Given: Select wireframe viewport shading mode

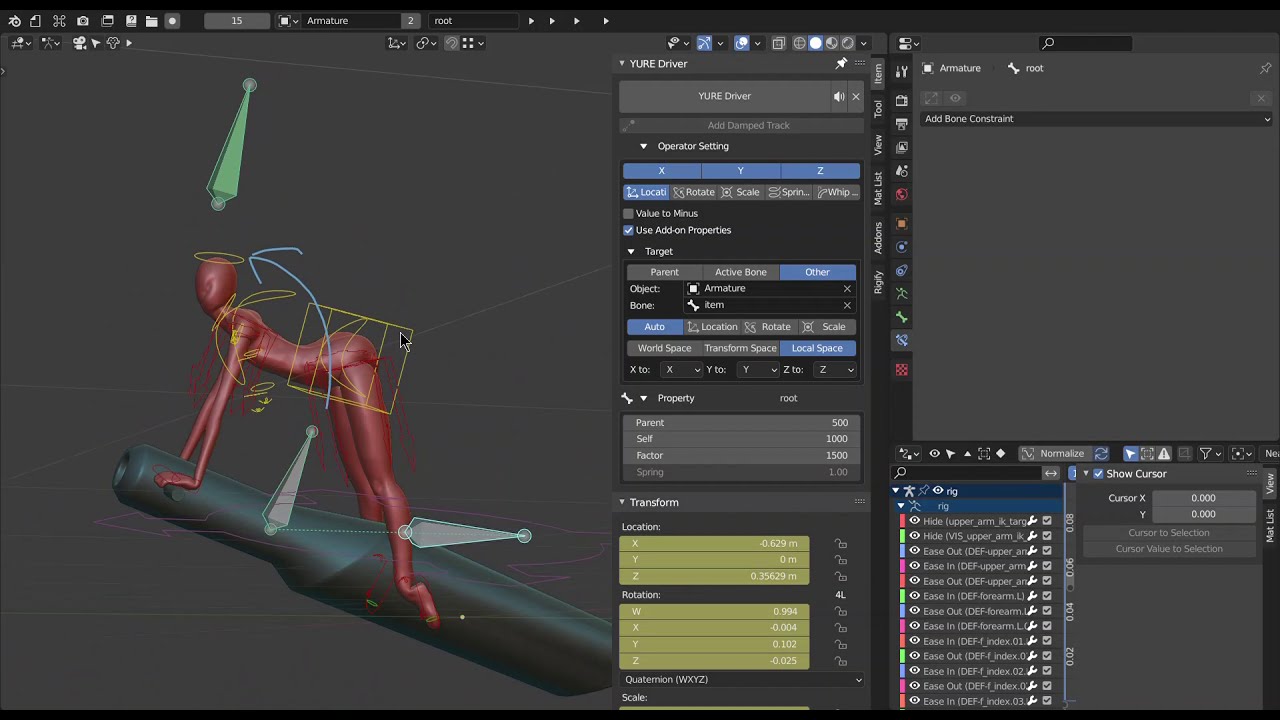Looking at the screenshot, I should 799,43.
